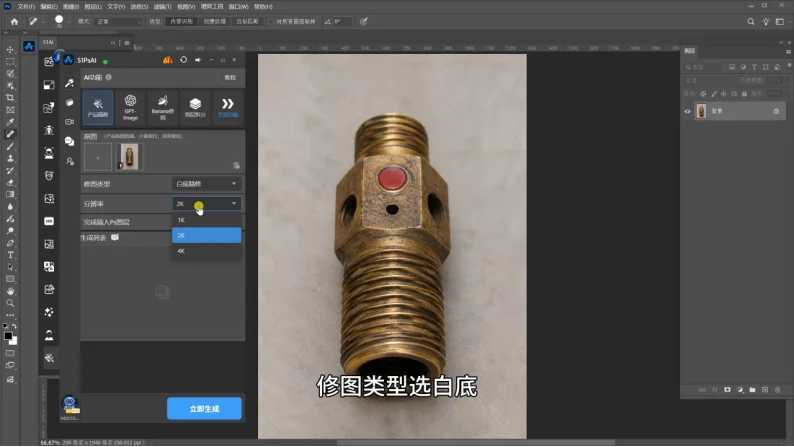Open the 滤镜(T) menu
794x447 pixels.
click(163, 7)
